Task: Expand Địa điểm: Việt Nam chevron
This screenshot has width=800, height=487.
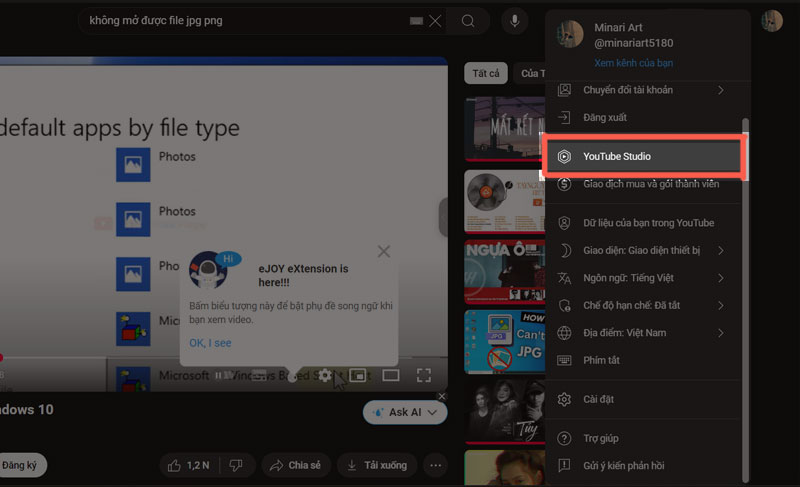Action: (720, 333)
